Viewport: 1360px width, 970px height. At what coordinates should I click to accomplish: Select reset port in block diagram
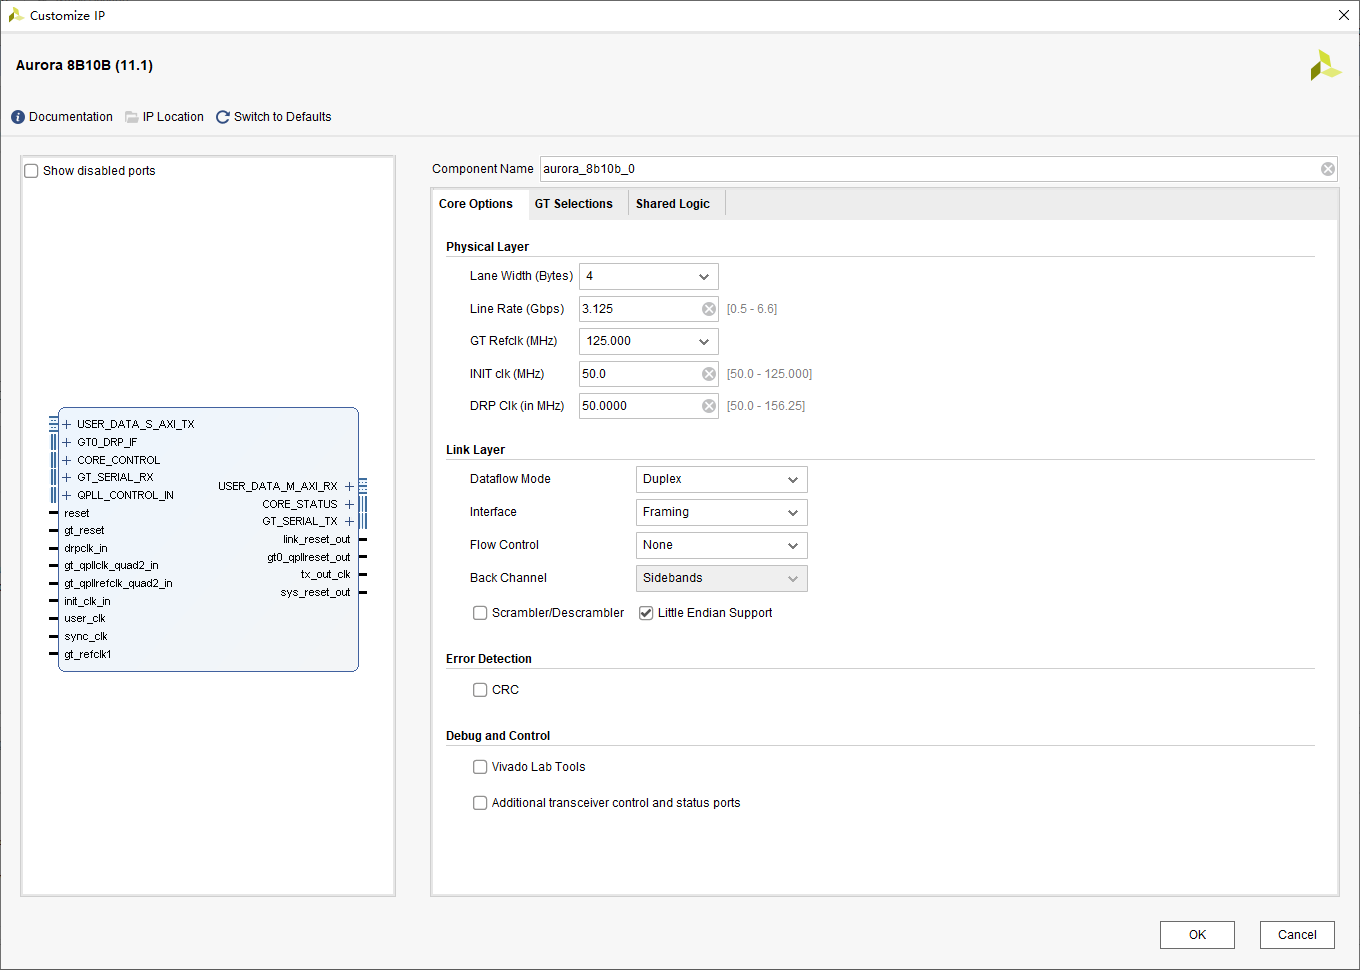point(77,513)
